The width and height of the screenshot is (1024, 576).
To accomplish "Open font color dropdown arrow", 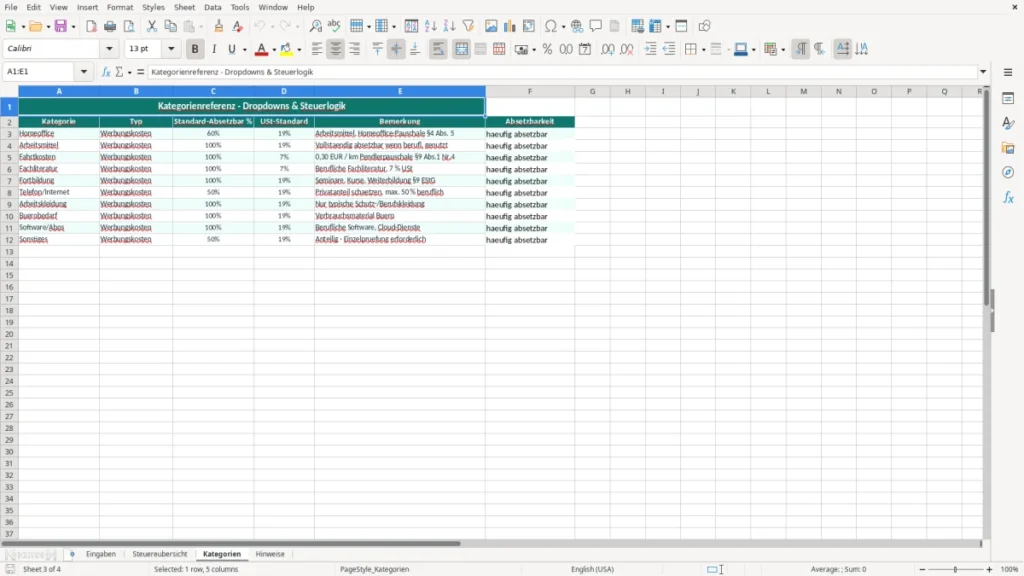I will click(x=274, y=50).
